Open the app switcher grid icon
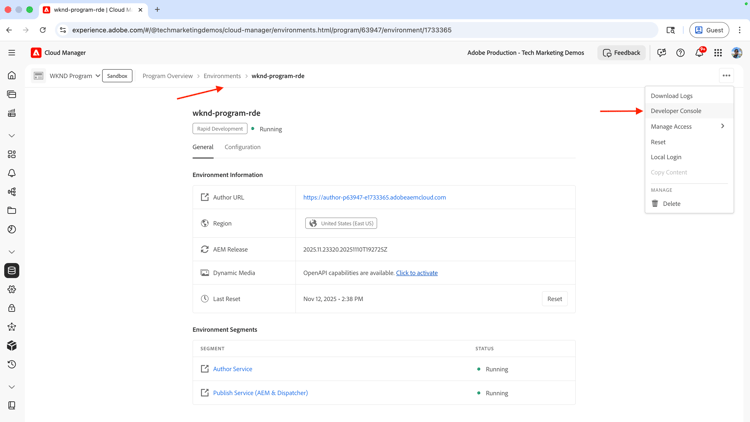The image size is (750, 422). (x=718, y=53)
